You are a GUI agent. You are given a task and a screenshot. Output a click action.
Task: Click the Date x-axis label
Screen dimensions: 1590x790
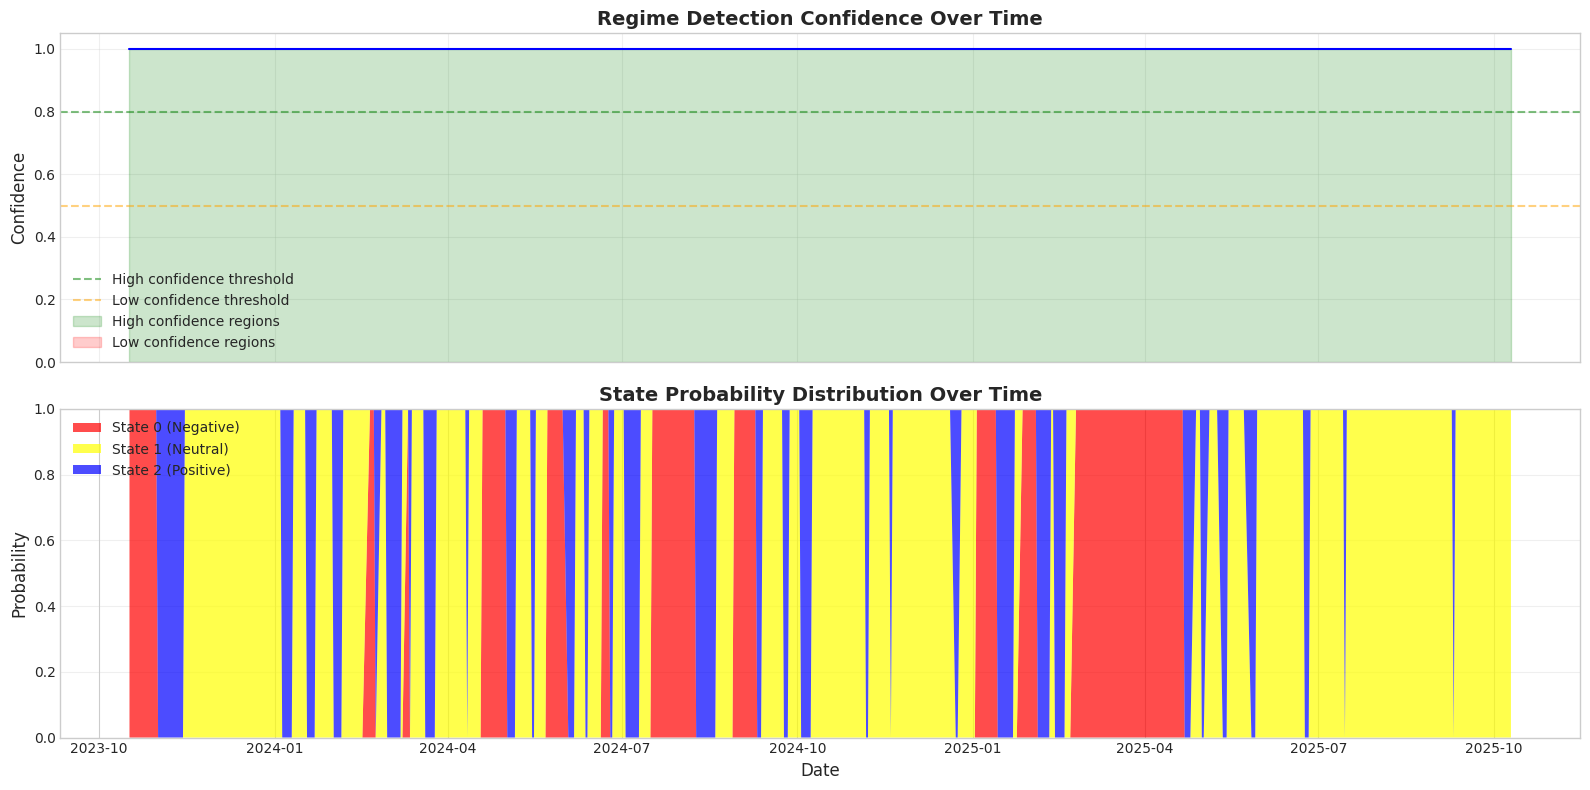point(819,771)
